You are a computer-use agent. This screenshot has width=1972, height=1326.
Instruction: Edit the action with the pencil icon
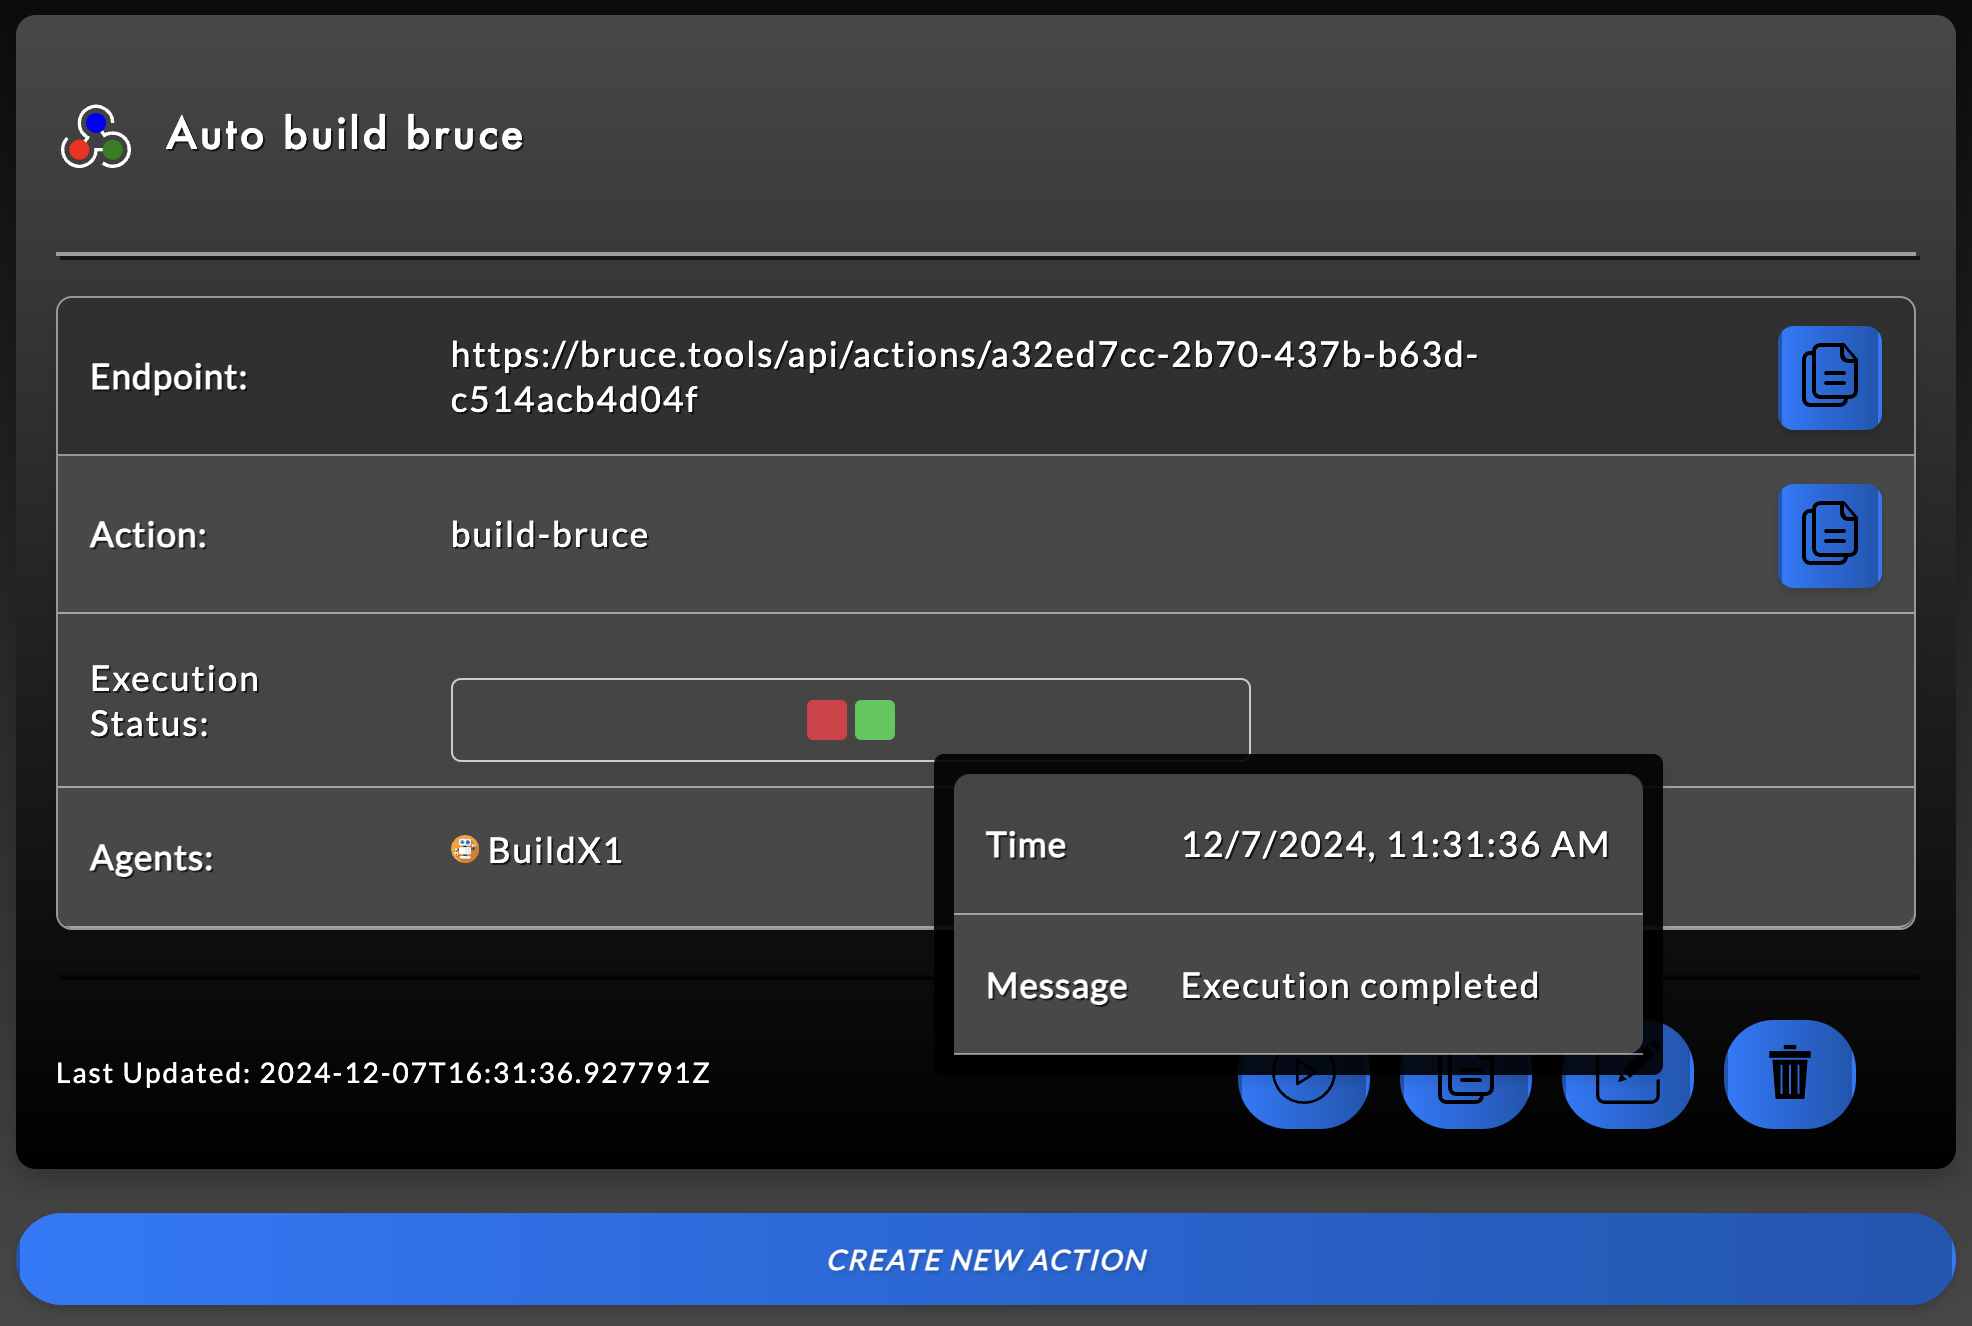1627,1075
